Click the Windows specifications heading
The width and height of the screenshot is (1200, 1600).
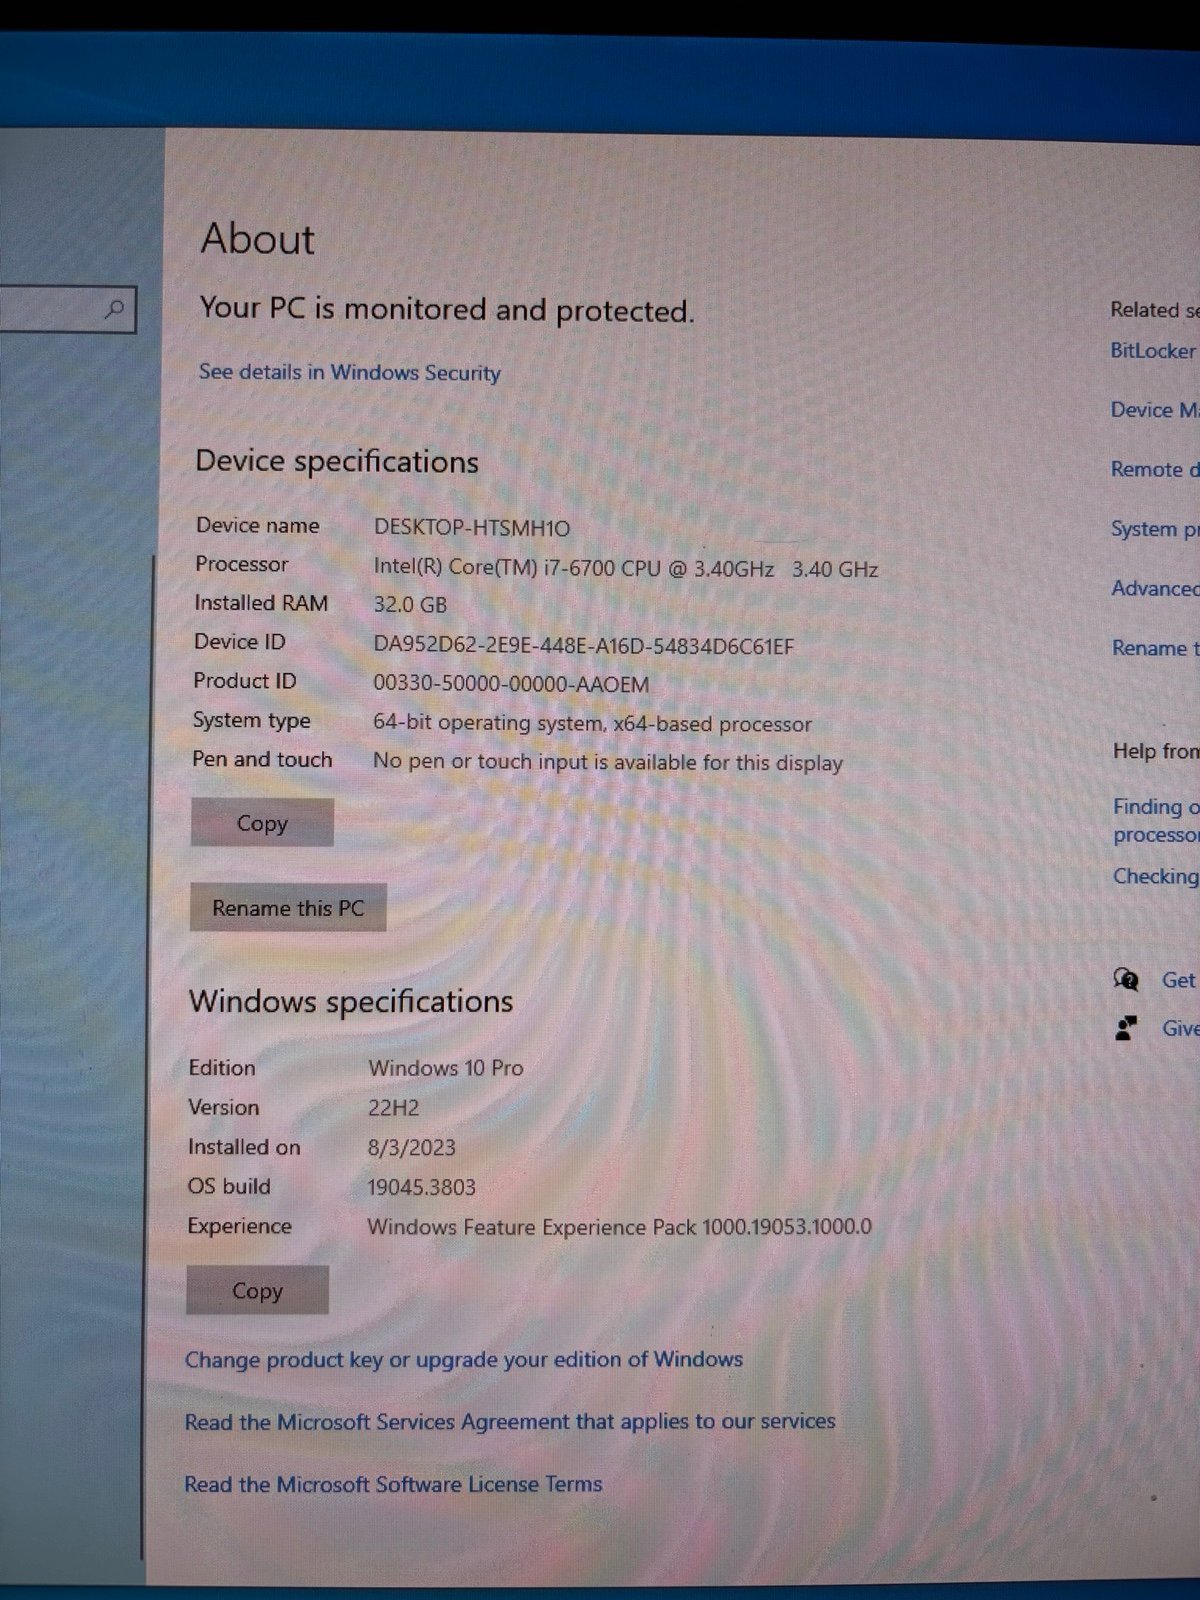tap(351, 1002)
